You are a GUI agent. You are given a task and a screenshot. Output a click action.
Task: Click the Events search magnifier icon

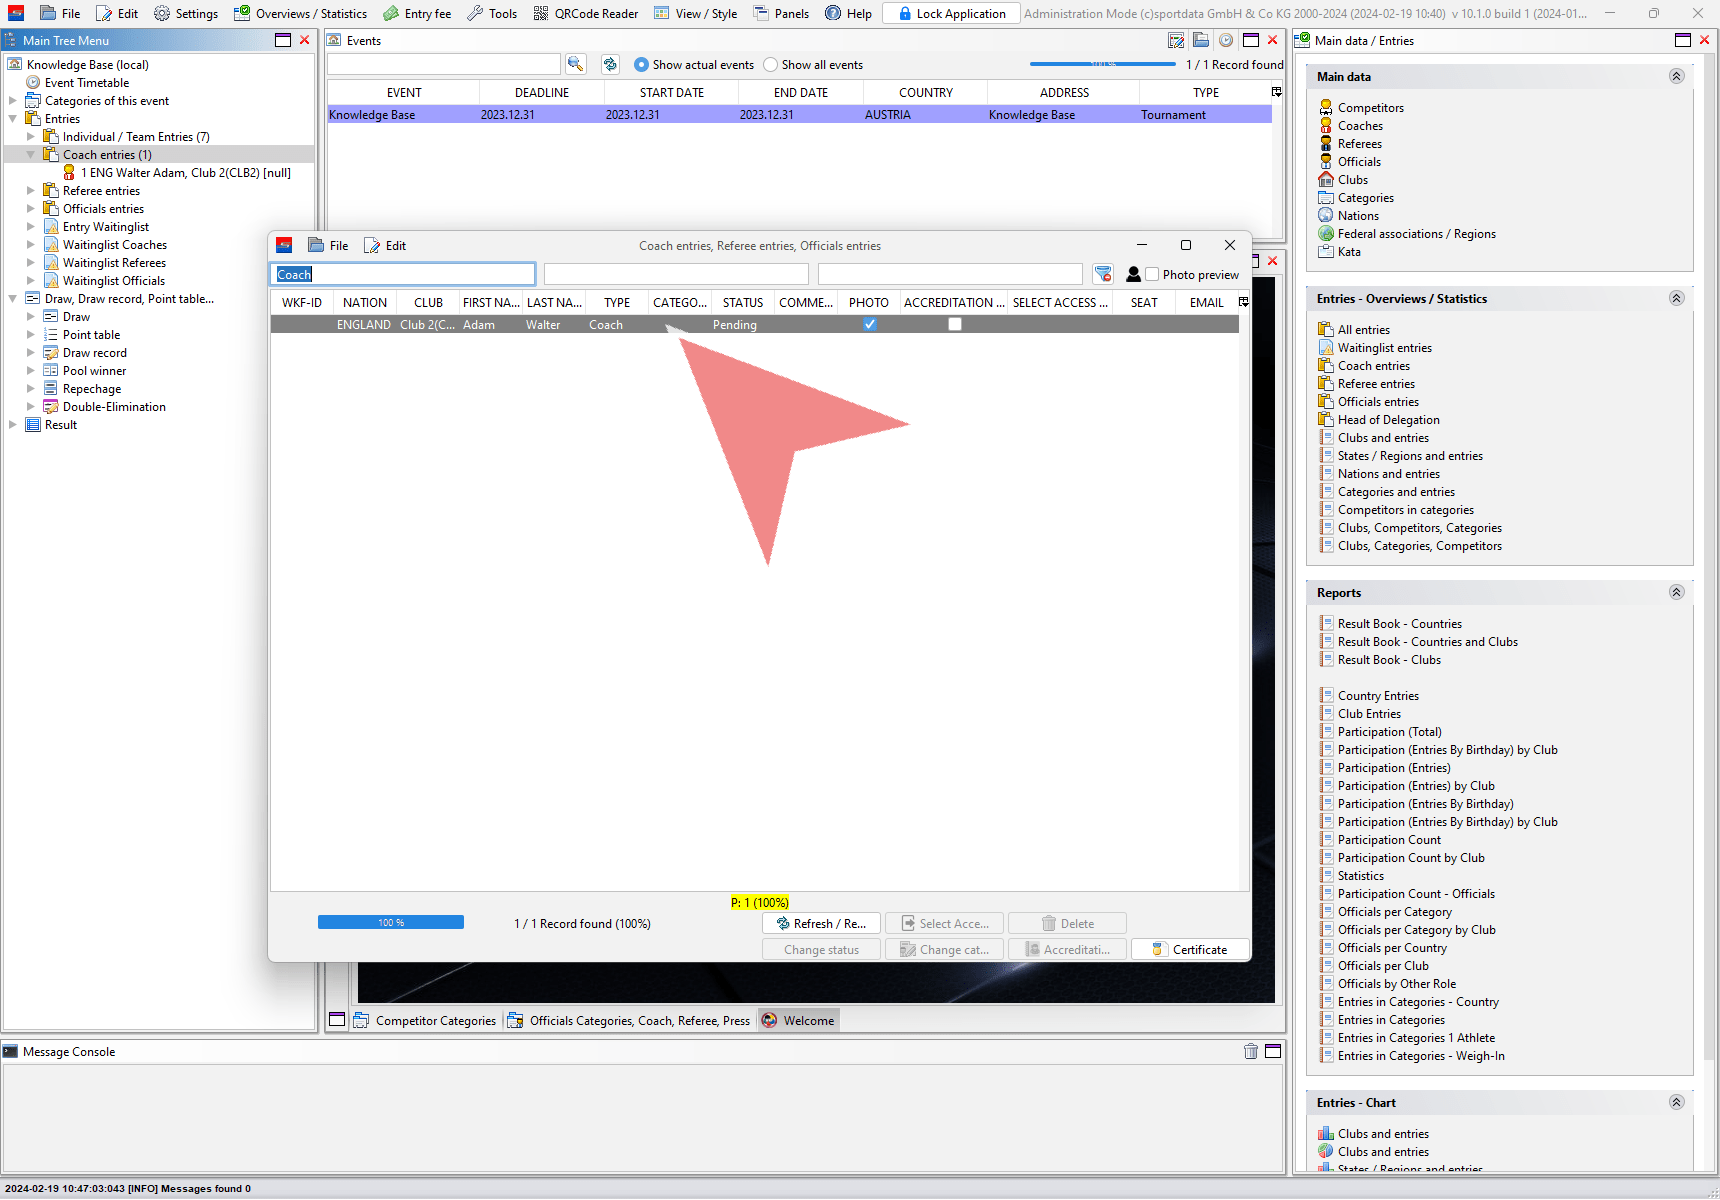tap(575, 64)
